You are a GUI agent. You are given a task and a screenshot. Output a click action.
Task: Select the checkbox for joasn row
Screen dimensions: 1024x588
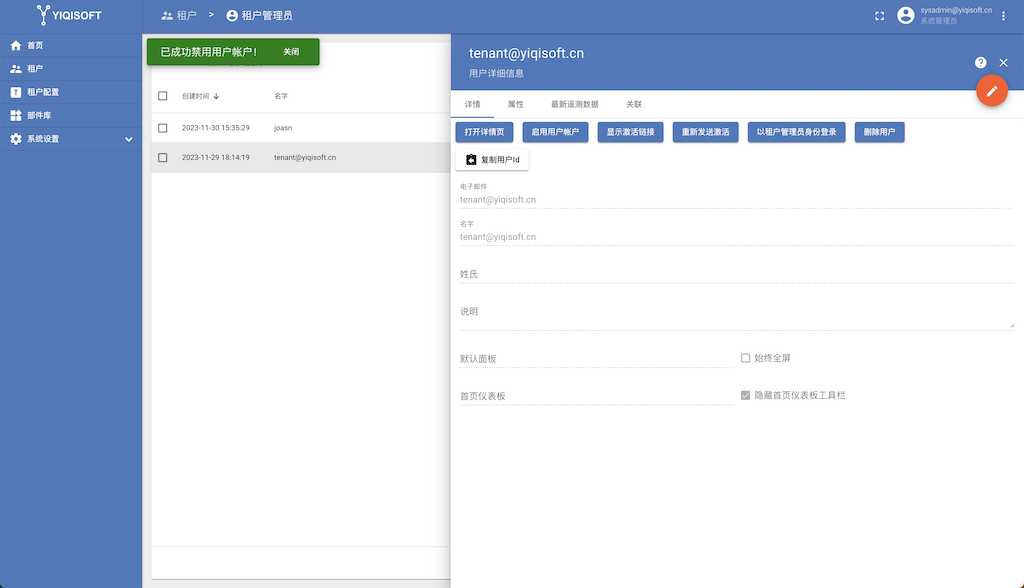pyautogui.click(x=163, y=128)
